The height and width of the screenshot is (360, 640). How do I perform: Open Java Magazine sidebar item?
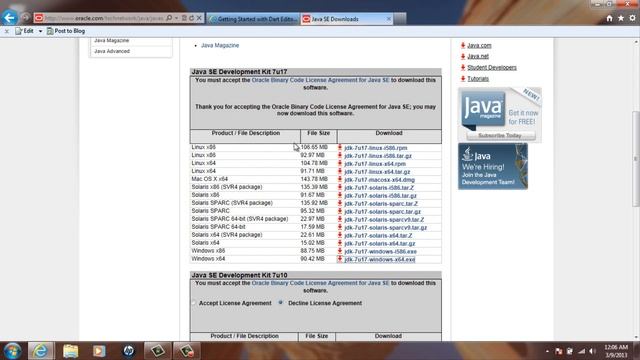(111, 40)
